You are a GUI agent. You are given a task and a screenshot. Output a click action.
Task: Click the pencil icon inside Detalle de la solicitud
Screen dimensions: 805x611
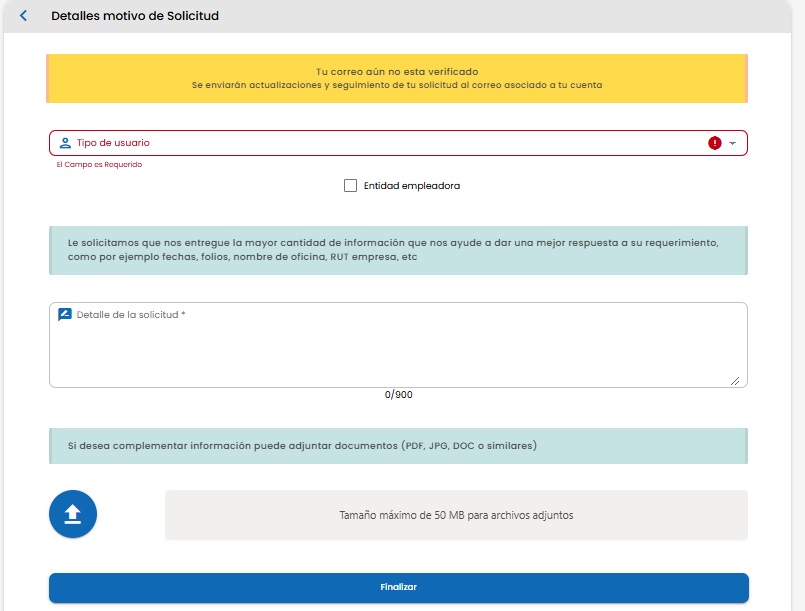[x=65, y=312]
